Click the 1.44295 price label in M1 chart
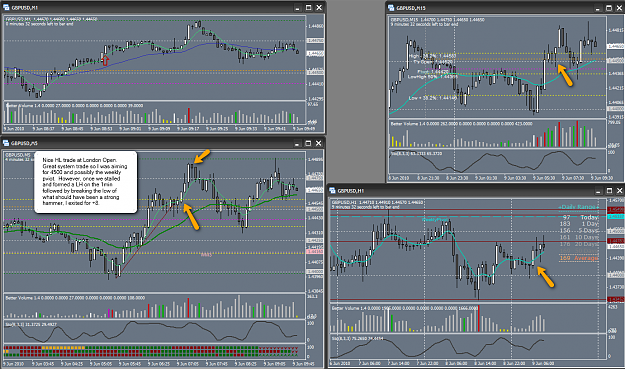Image resolution: width=625 pixels, height=369 pixels. tap(316, 98)
